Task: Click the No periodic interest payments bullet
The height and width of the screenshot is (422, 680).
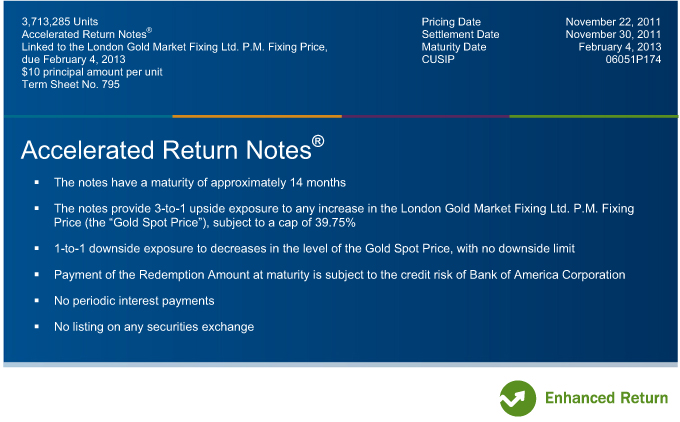Action: click(134, 301)
